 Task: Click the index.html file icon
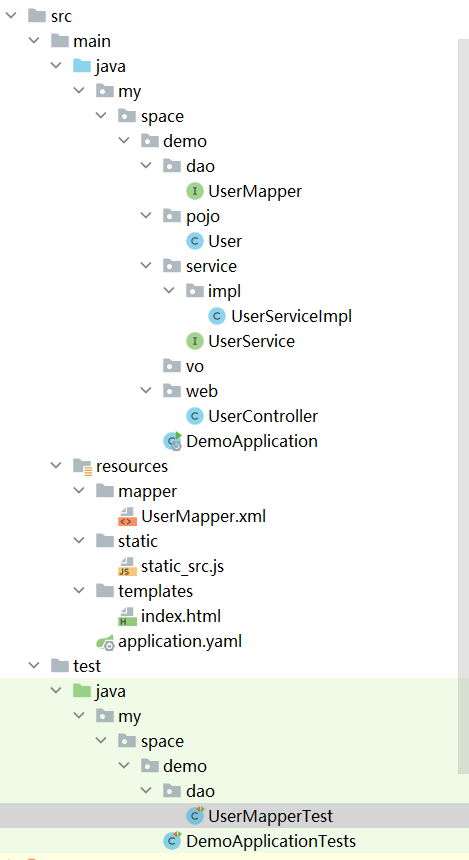click(x=127, y=616)
